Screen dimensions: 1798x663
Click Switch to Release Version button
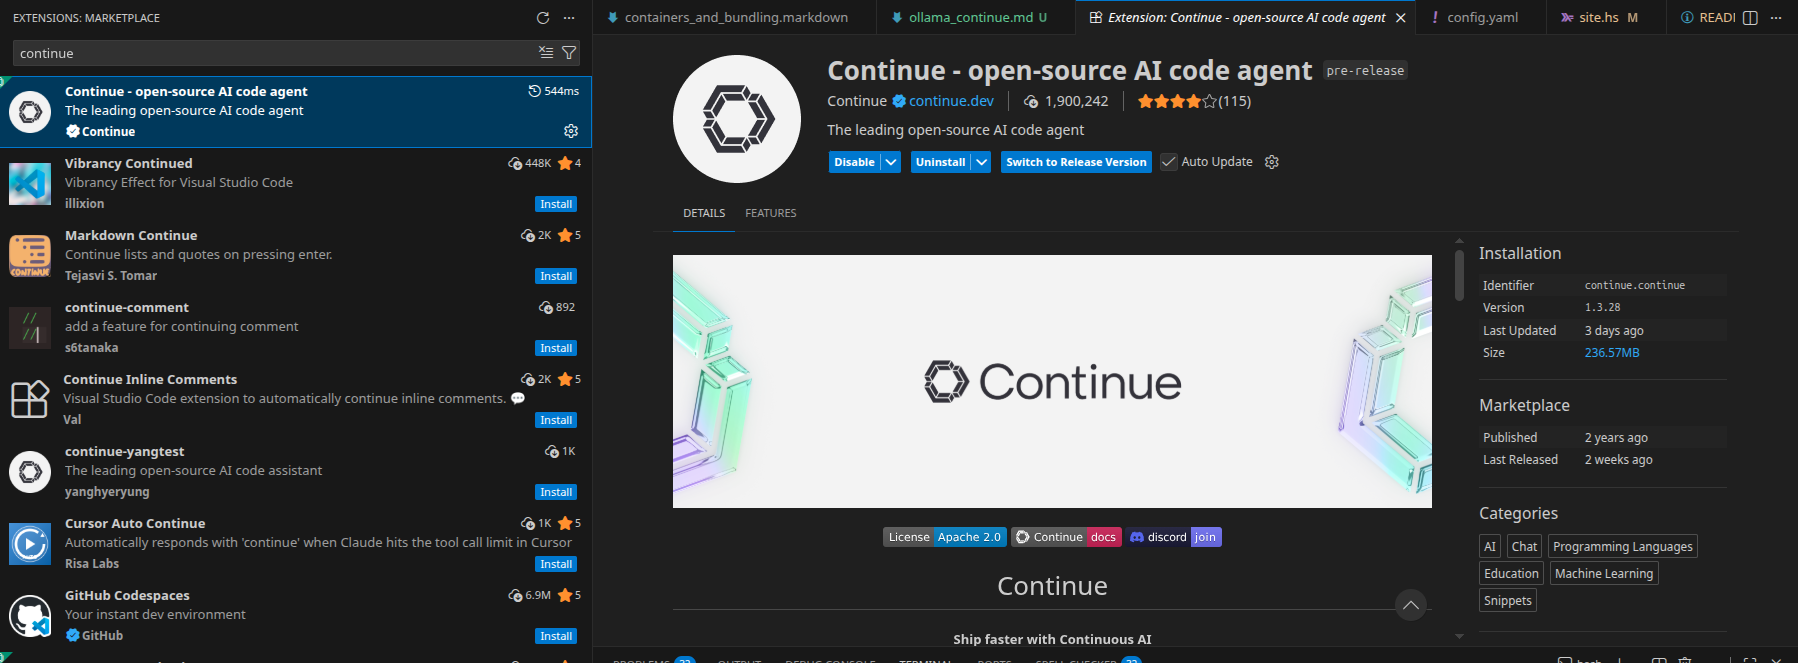coord(1076,162)
